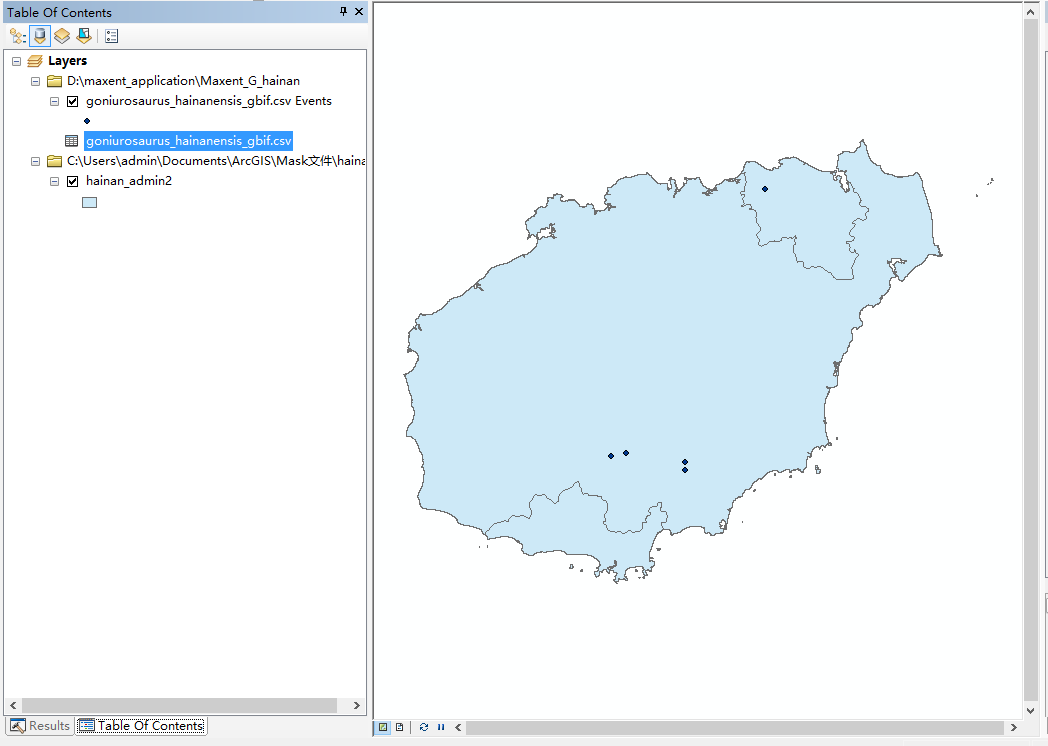Click TOC horizontal scrollbar thumb
1048x746 pixels.
click(180, 705)
